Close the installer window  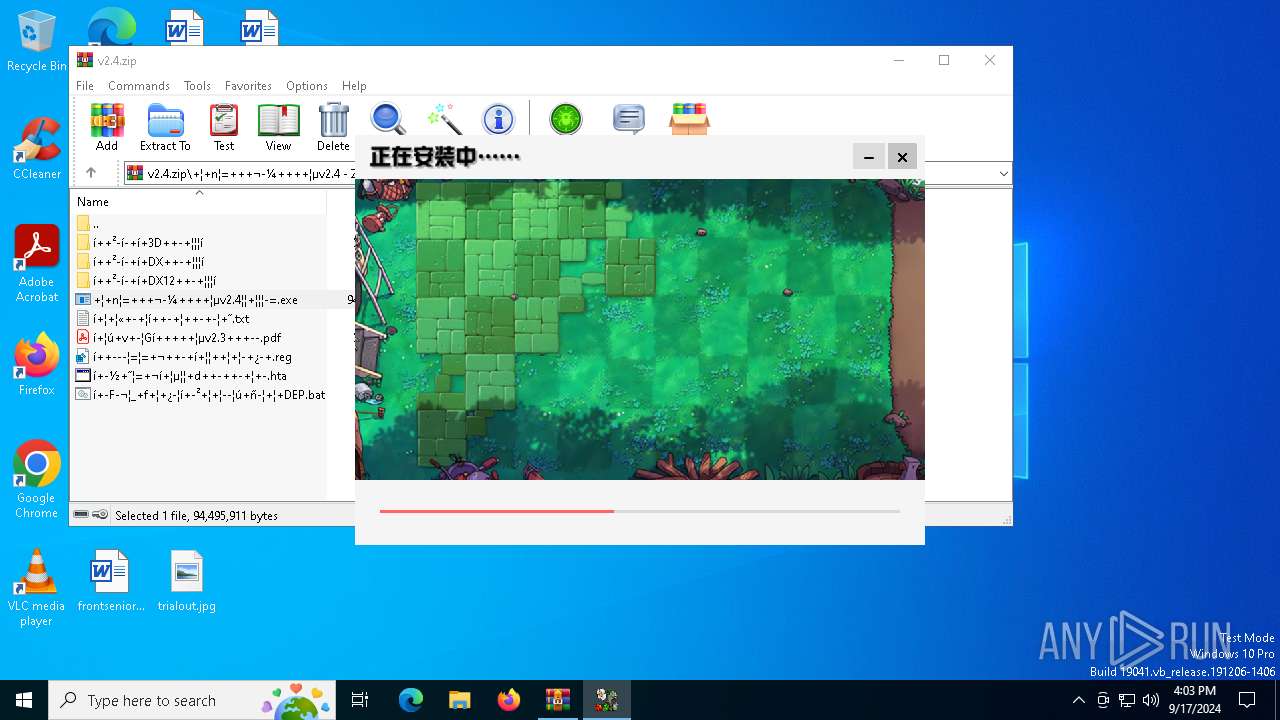(x=902, y=157)
